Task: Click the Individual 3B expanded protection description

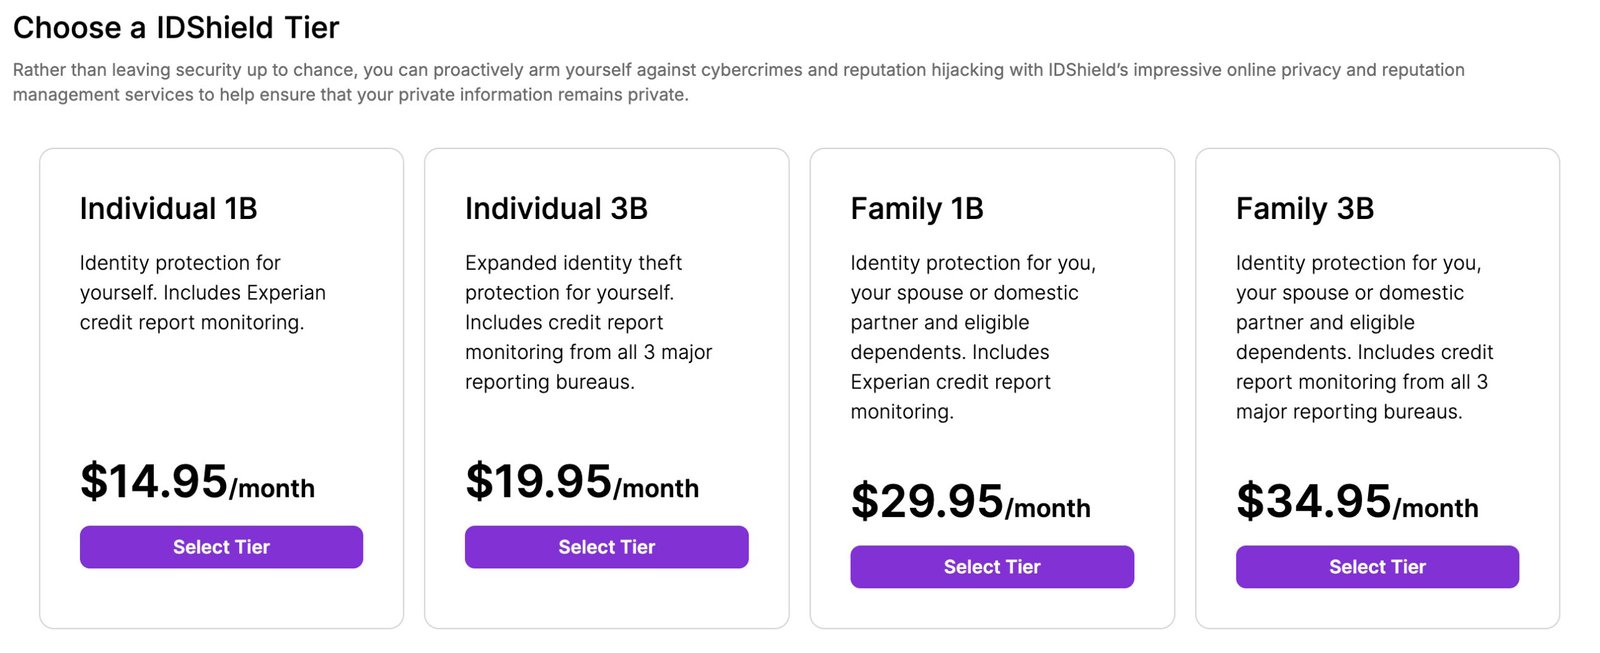Action: click(588, 322)
